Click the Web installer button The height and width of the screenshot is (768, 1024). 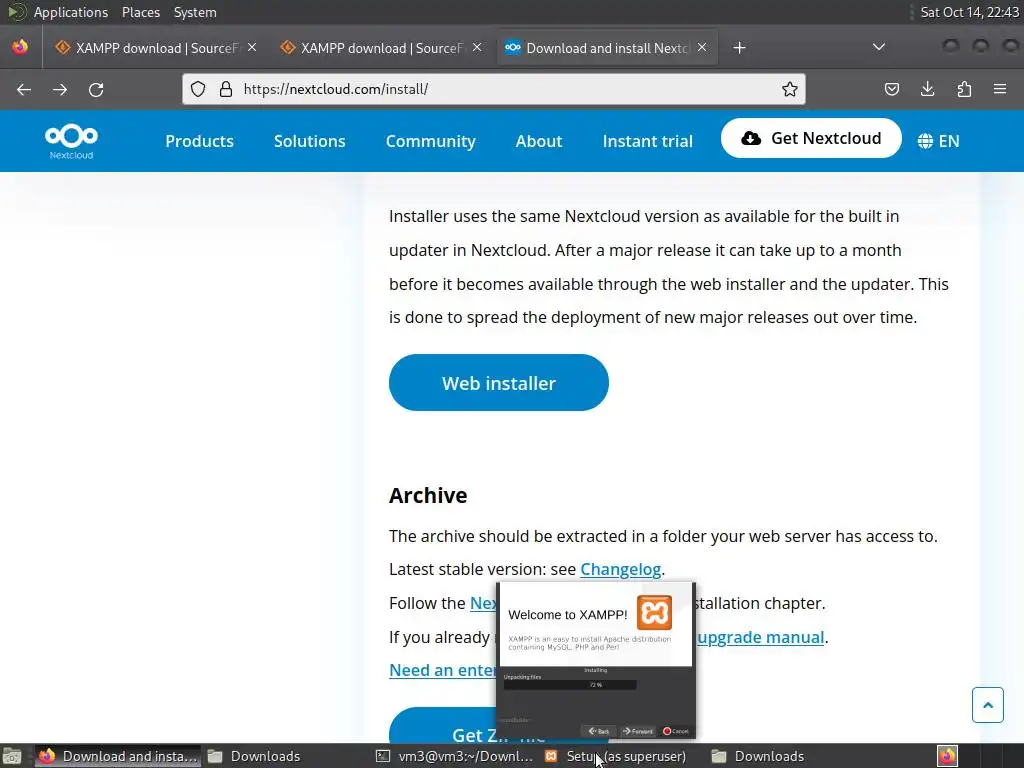pyautogui.click(x=498, y=383)
